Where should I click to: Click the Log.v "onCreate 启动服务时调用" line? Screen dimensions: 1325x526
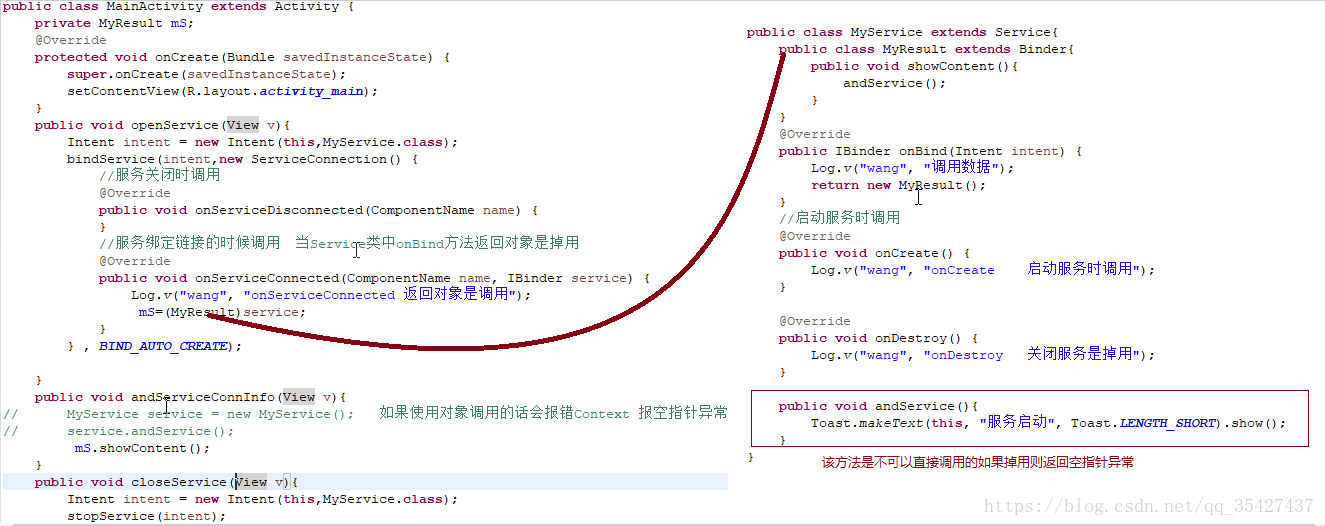[x=982, y=269]
